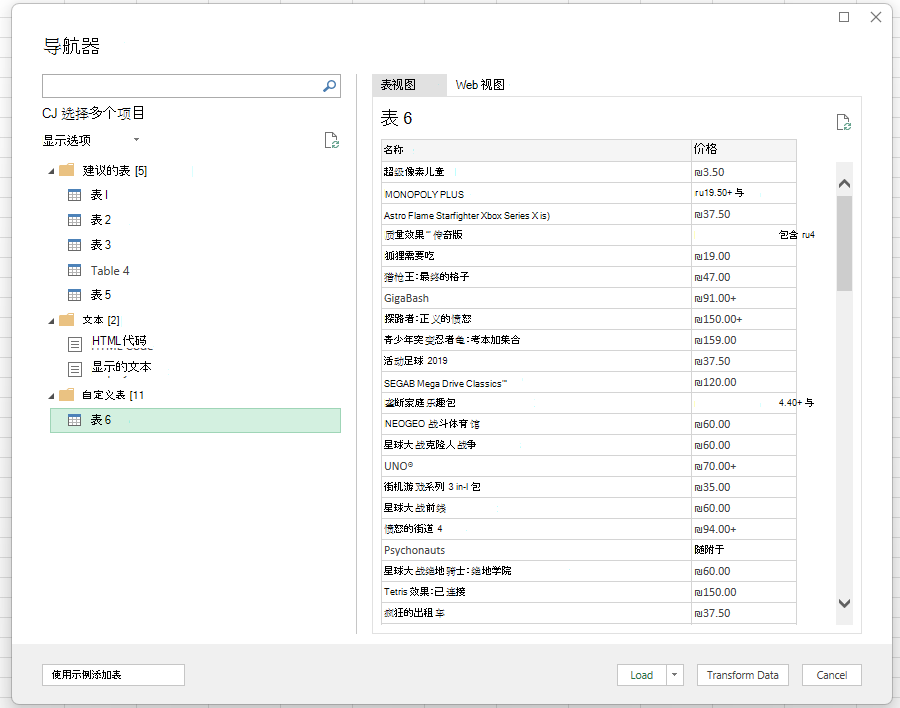Select the 显示的文本 tree label
Viewport: 900px width, 708px height.
(122, 367)
